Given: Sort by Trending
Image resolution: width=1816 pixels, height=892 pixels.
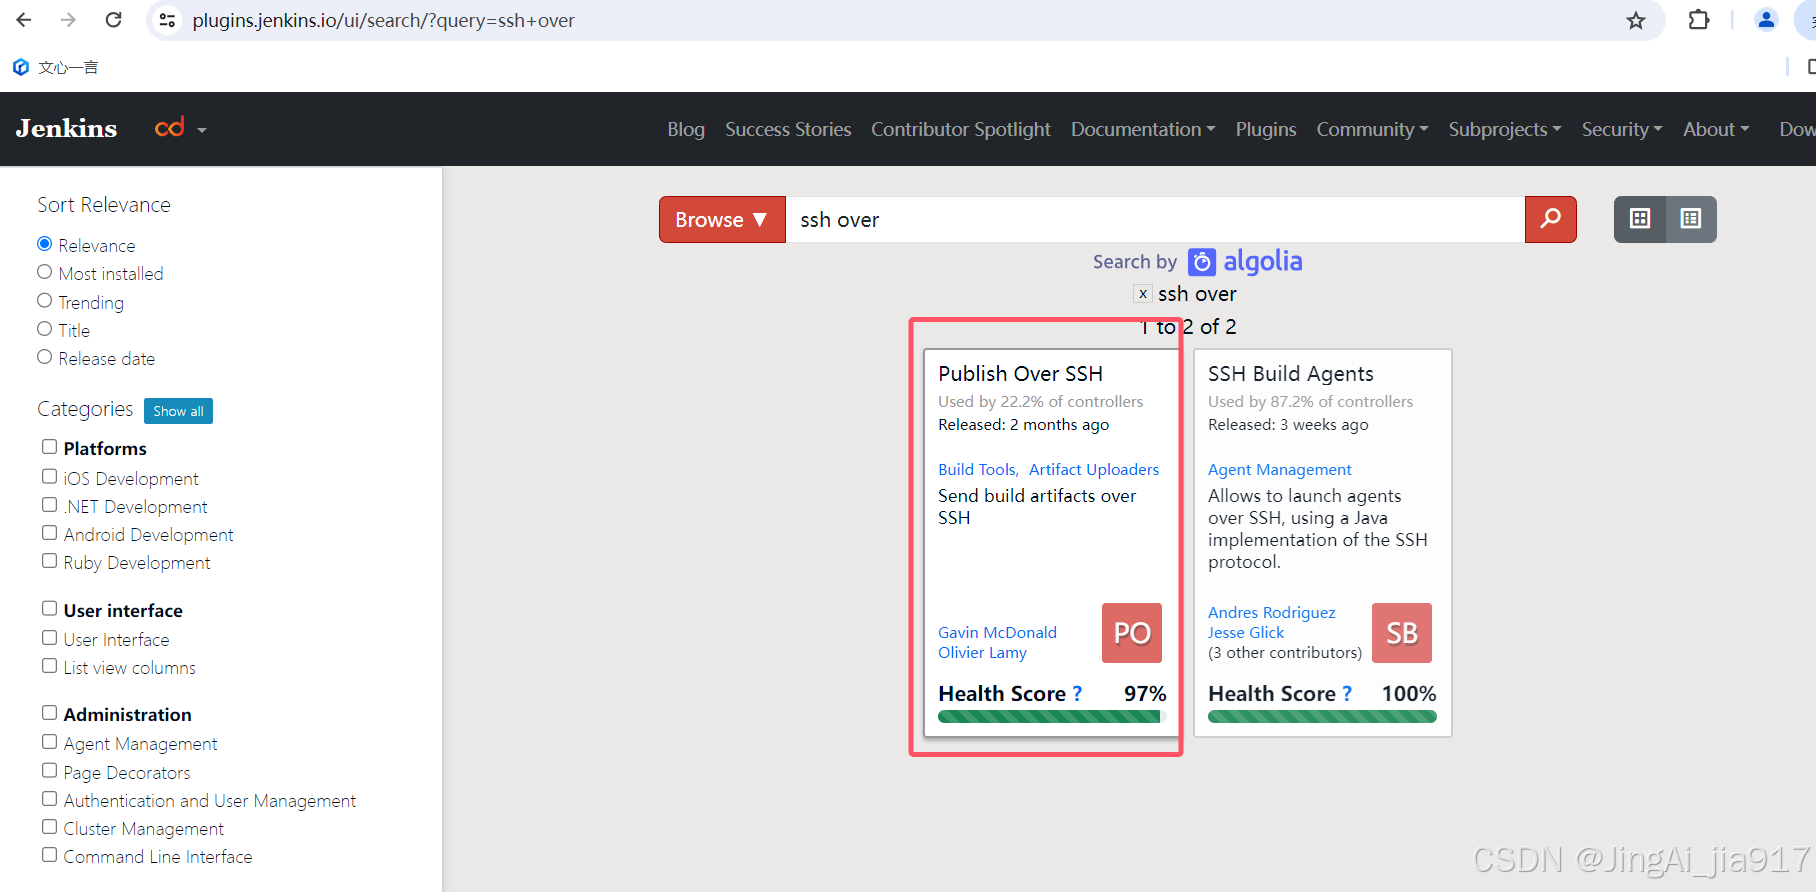Looking at the screenshot, I should click(x=44, y=301).
